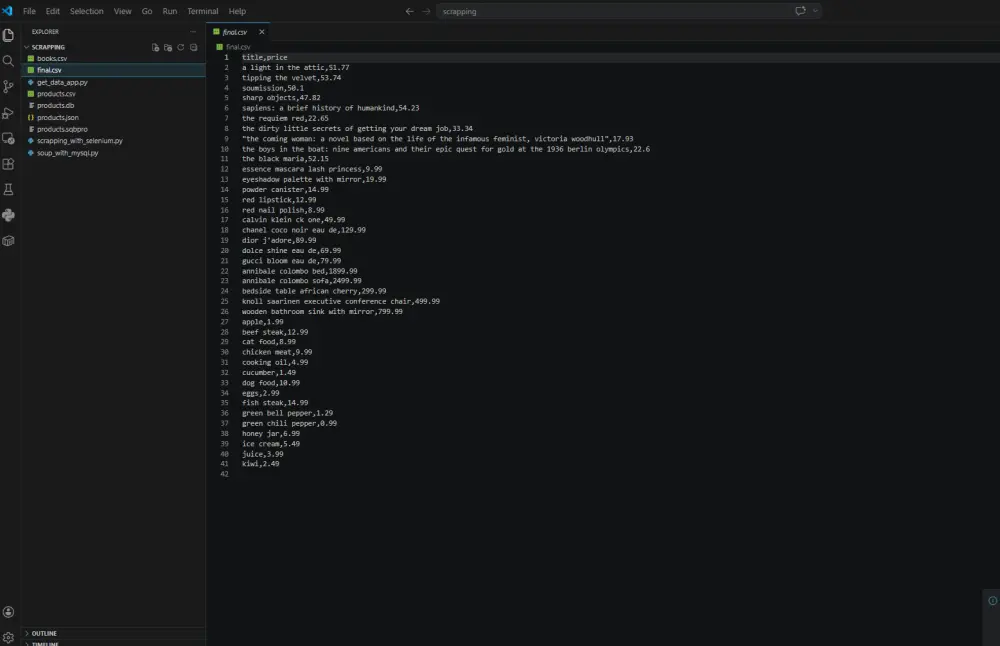1000x646 pixels.
Task: Open products.json file
Action: tap(57, 117)
